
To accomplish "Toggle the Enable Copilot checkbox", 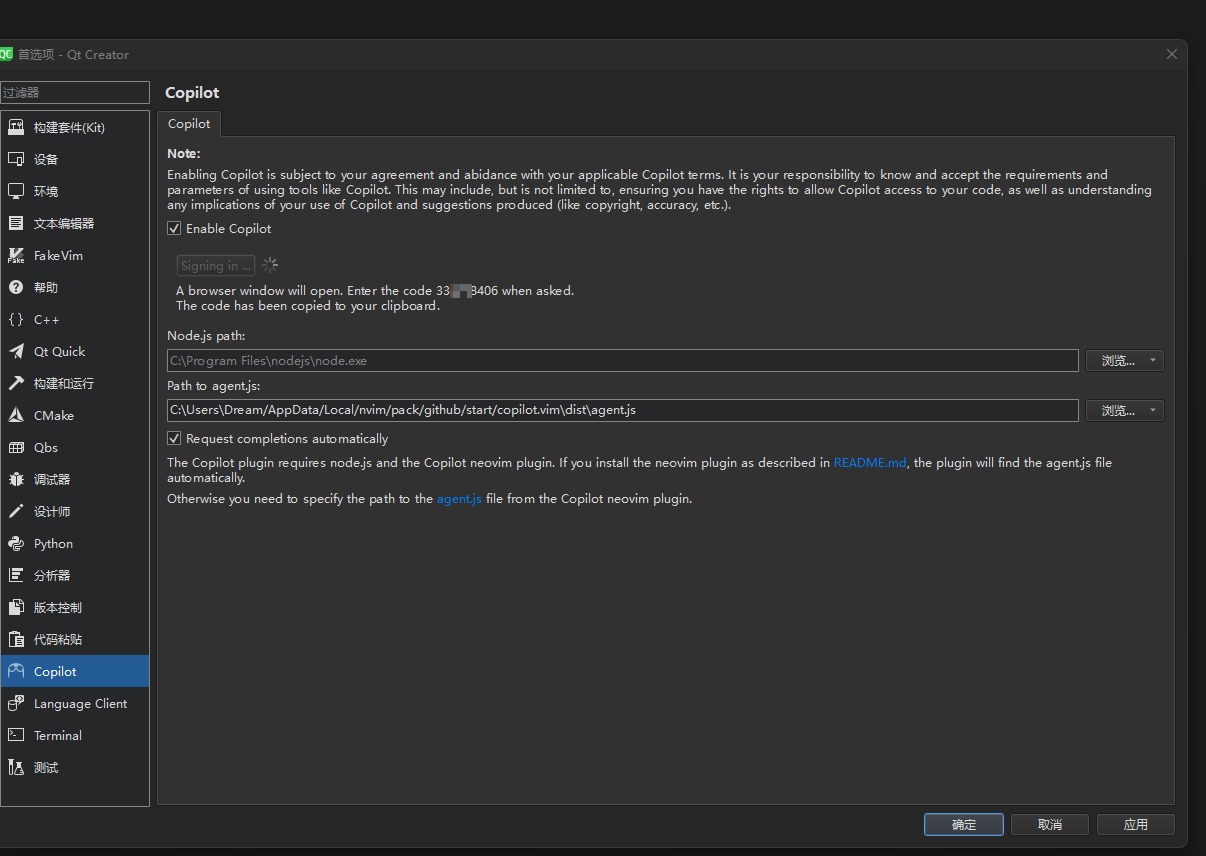I will click(174, 228).
